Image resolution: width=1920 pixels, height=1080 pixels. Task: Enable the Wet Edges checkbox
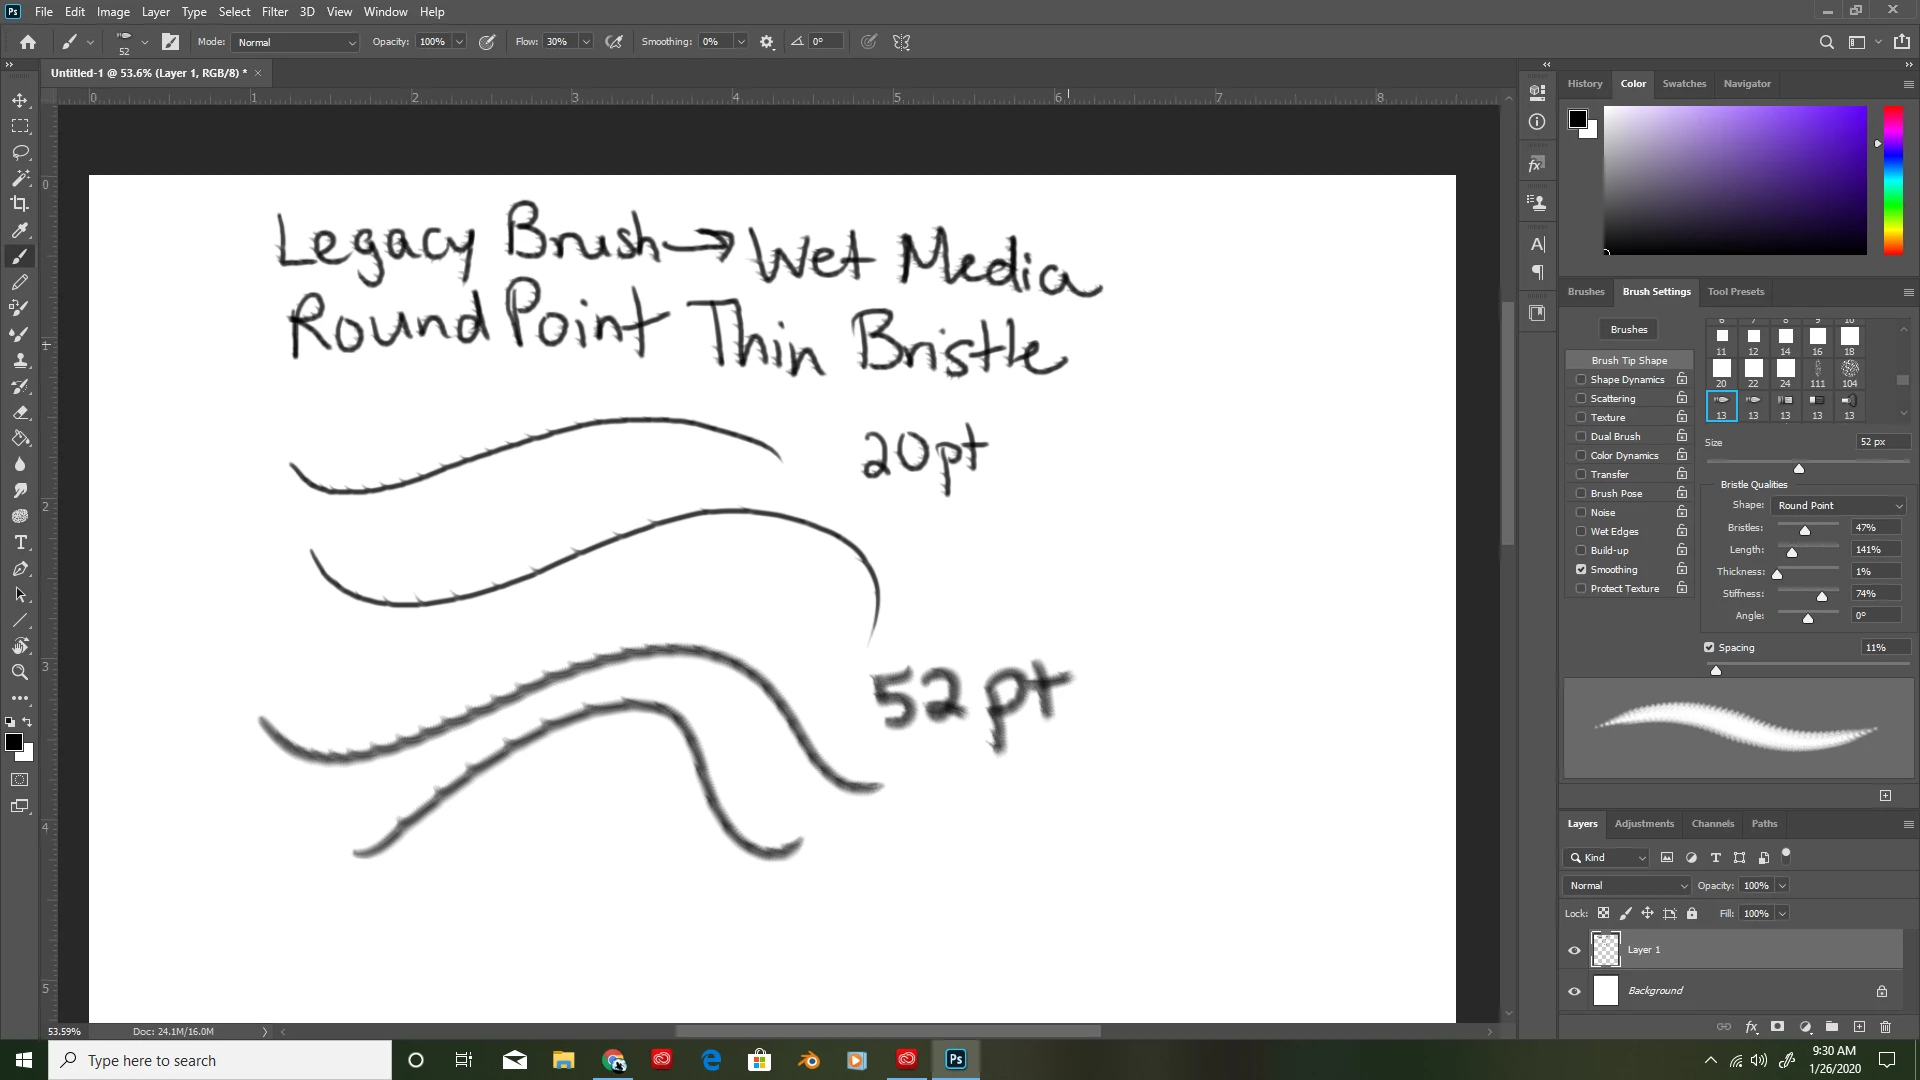(x=1581, y=531)
